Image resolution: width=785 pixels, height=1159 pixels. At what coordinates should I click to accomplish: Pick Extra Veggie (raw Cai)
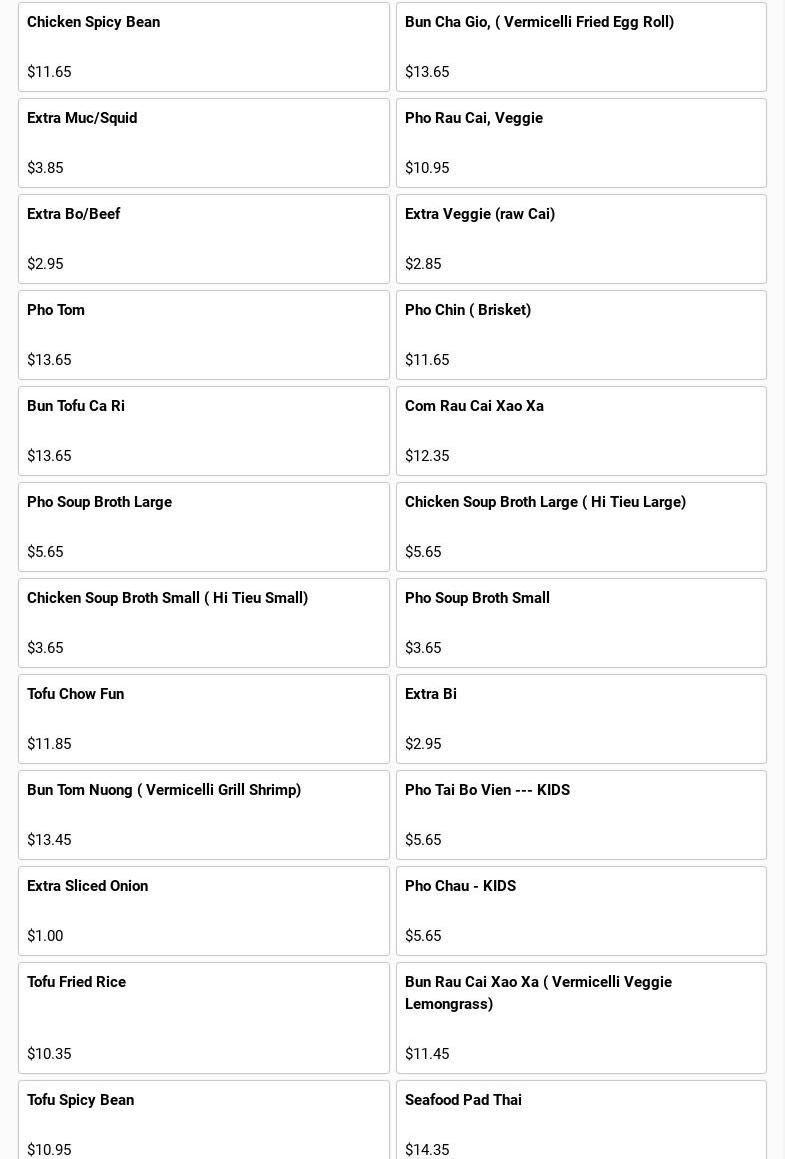point(581,239)
